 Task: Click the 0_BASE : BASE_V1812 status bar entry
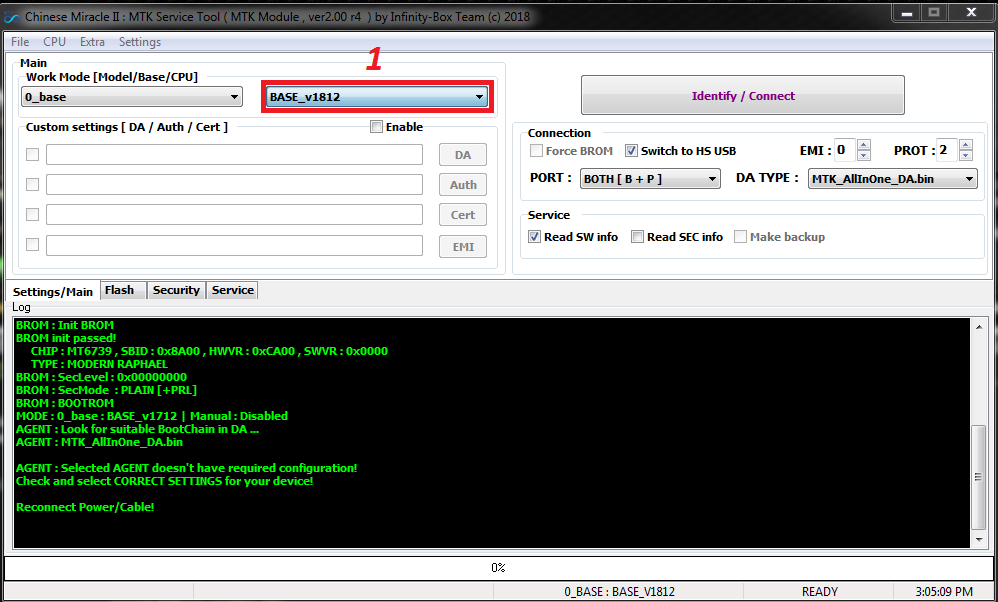pos(619,592)
